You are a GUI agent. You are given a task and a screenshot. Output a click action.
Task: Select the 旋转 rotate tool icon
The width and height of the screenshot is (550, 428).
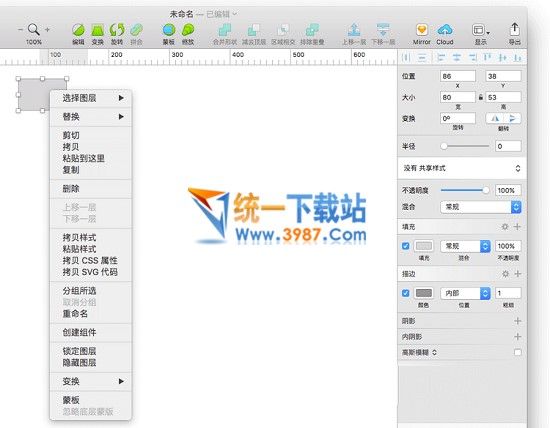pyautogui.click(x=117, y=30)
